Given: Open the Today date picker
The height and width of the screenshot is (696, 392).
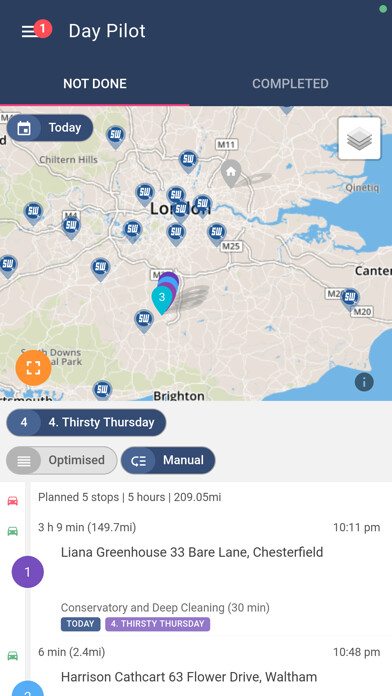Looking at the screenshot, I should 50,128.
